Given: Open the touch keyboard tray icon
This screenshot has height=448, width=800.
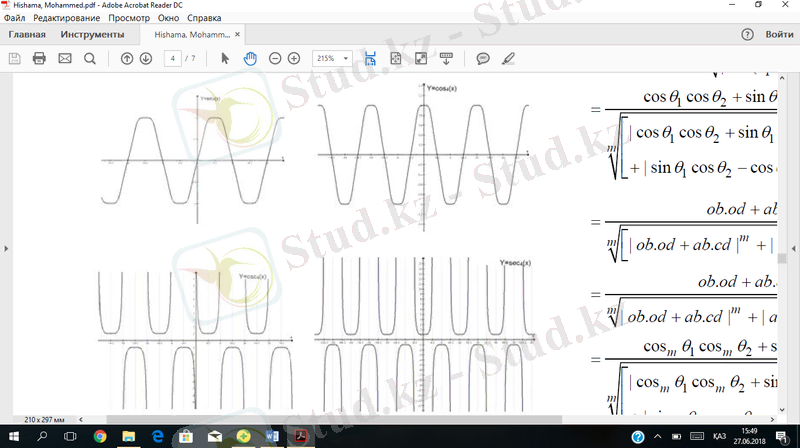Looking at the screenshot, I should (x=697, y=436).
